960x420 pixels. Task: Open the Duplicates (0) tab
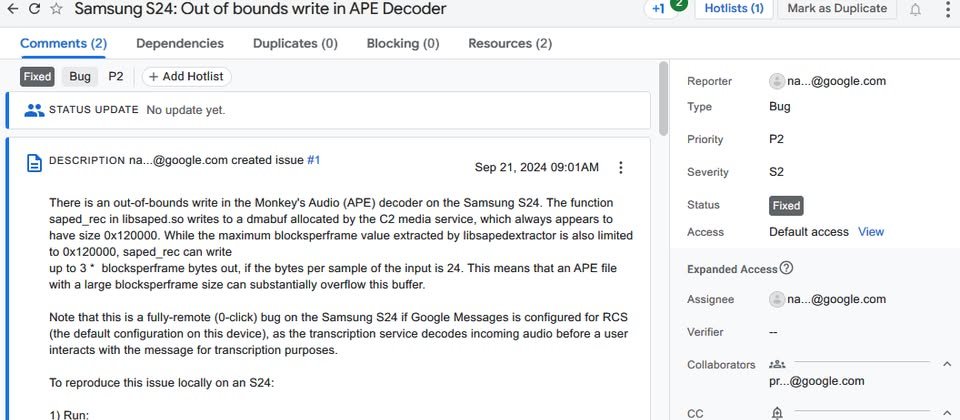(x=295, y=43)
